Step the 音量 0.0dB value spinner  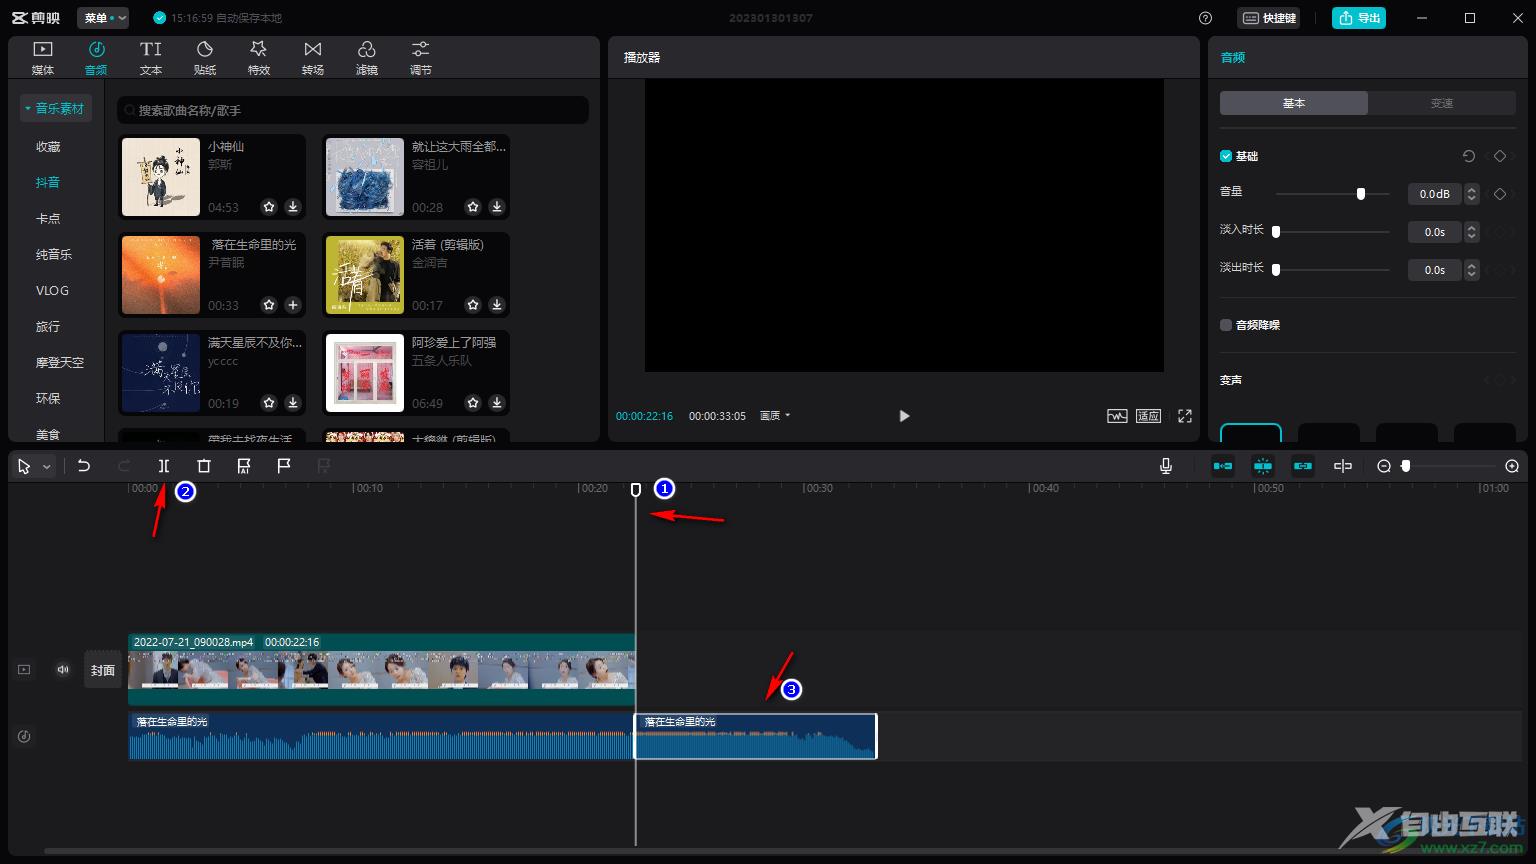pyautogui.click(x=1471, y=194)
